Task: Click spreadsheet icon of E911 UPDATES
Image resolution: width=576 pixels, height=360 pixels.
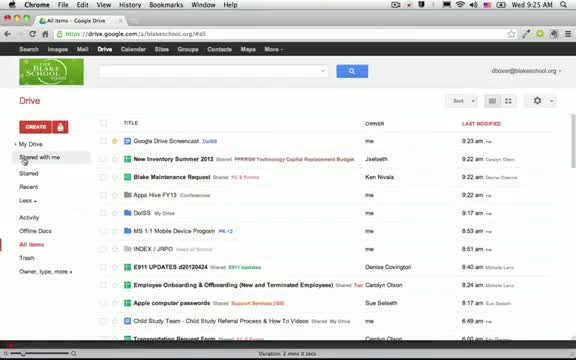Action: [x=127, y=267]
